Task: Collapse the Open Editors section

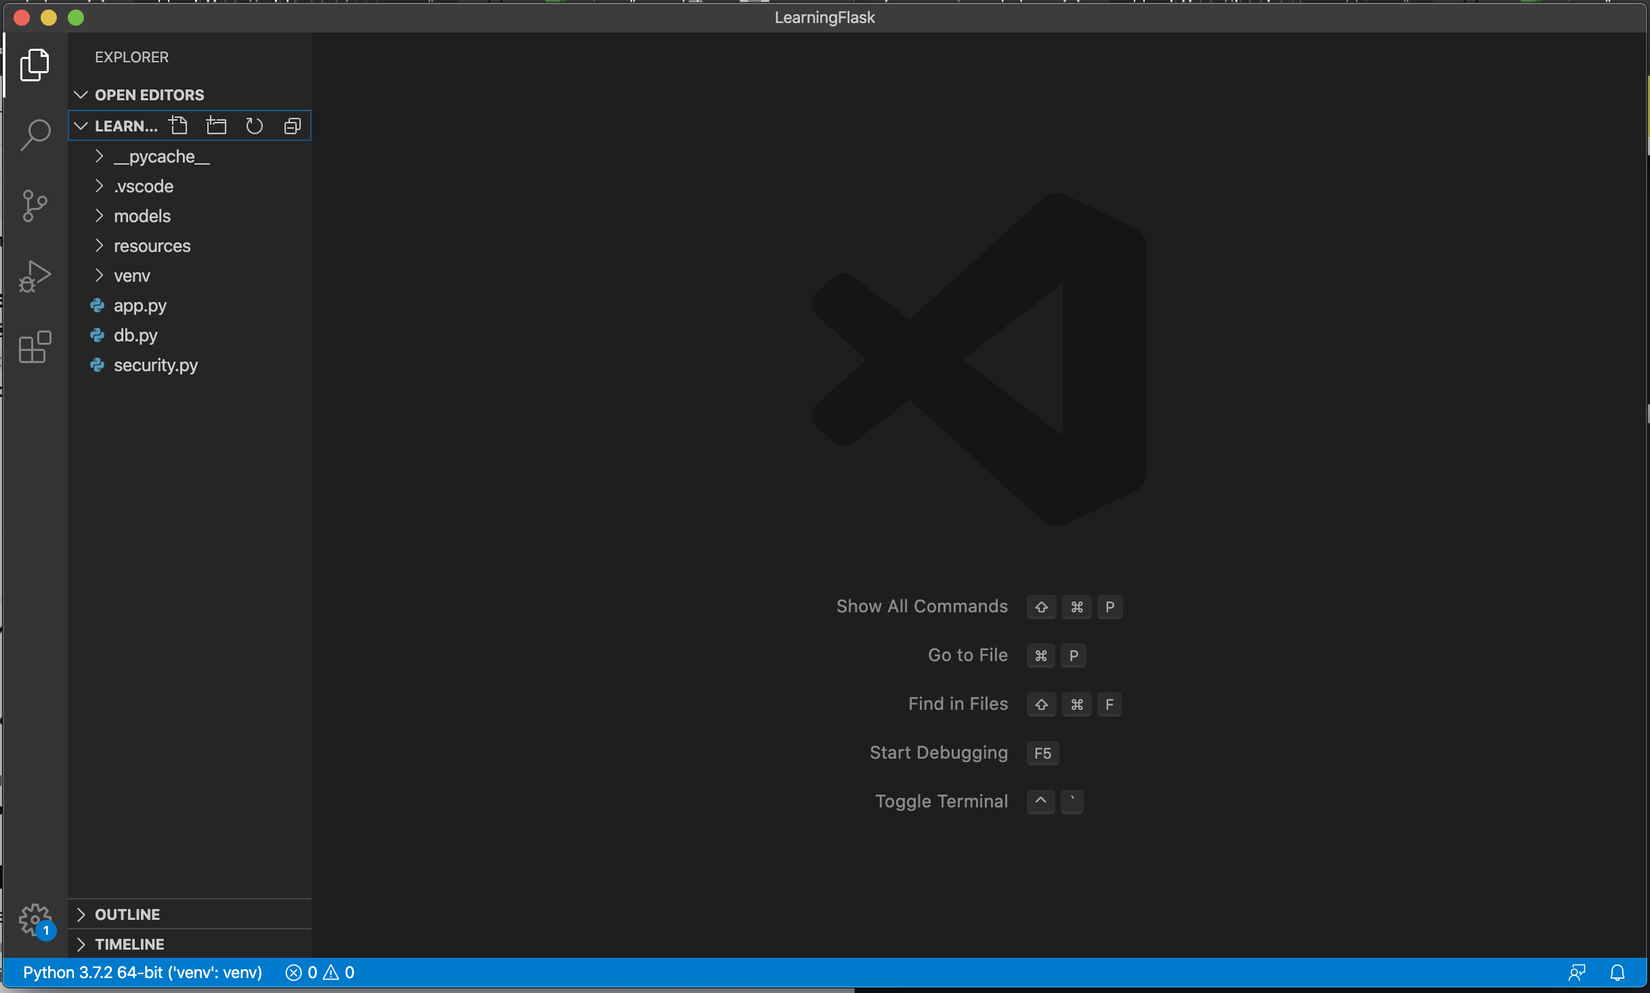Action: tap(81, 95)
